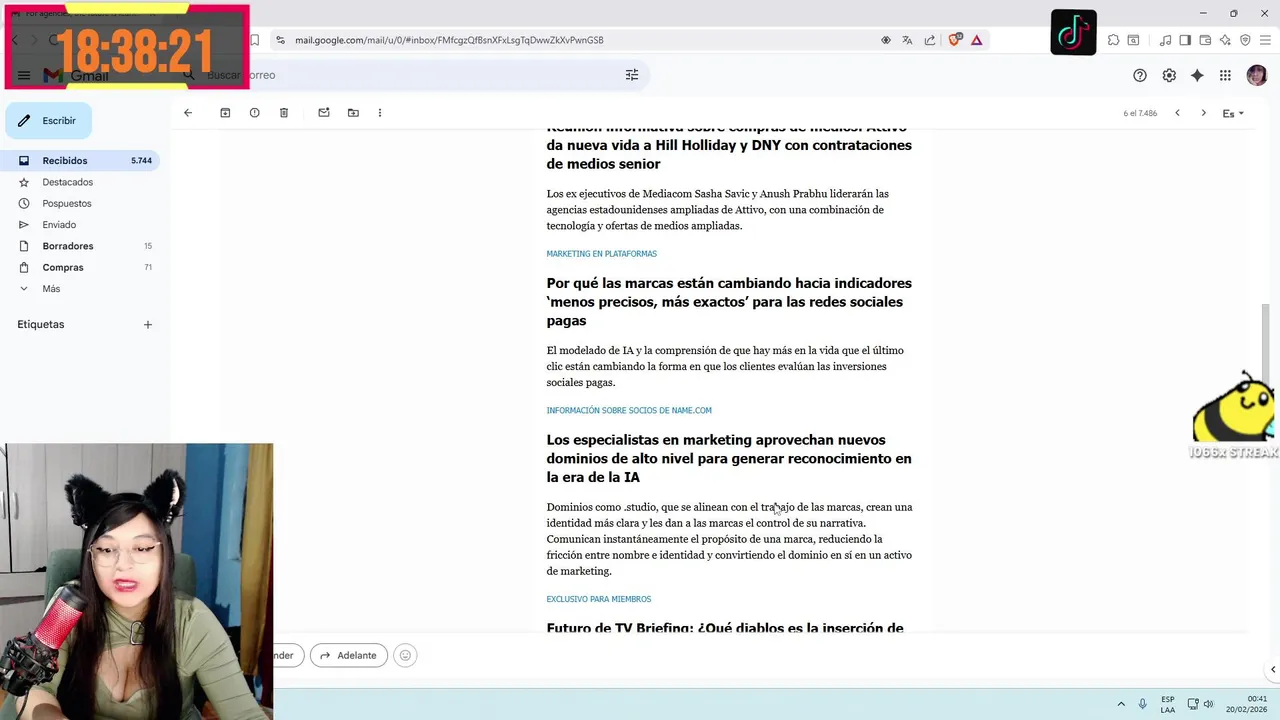The width and height of the screenshot is (1280, 720).
Task: Open the Leo AI sparkle icon in browser
Action: pyautogui.click(x=1225, y=40)
